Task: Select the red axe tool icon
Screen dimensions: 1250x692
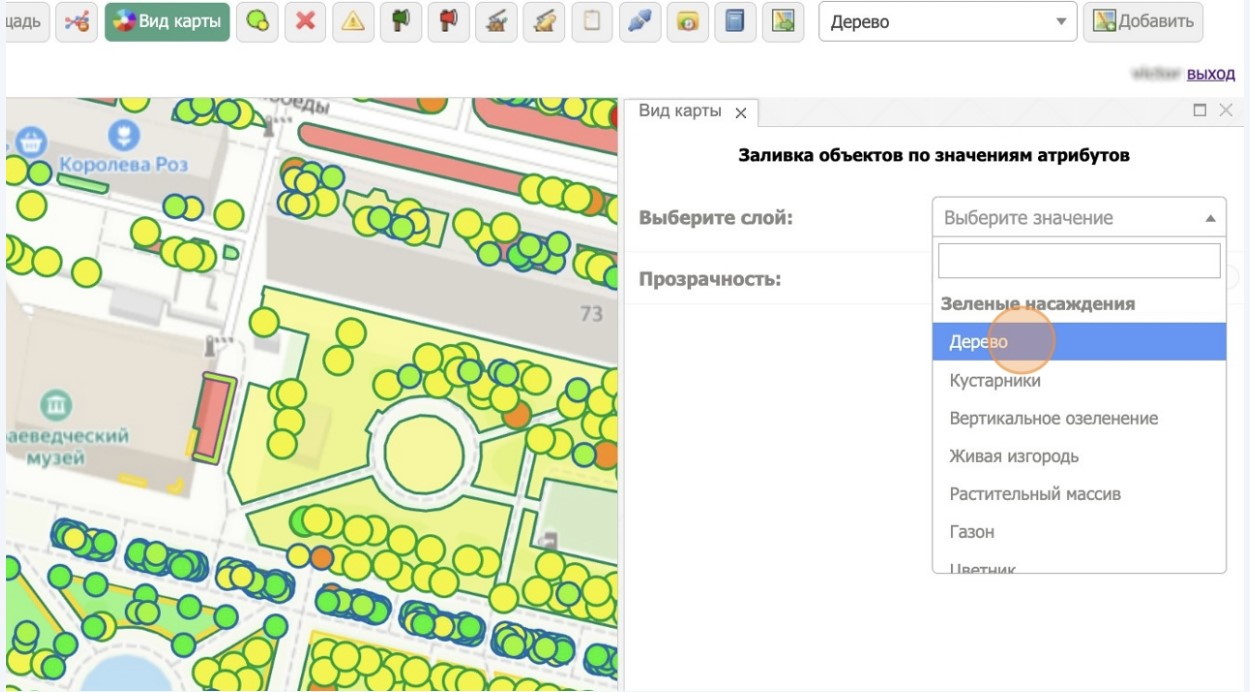Action: pyautogui.click(x=448, y=22)
